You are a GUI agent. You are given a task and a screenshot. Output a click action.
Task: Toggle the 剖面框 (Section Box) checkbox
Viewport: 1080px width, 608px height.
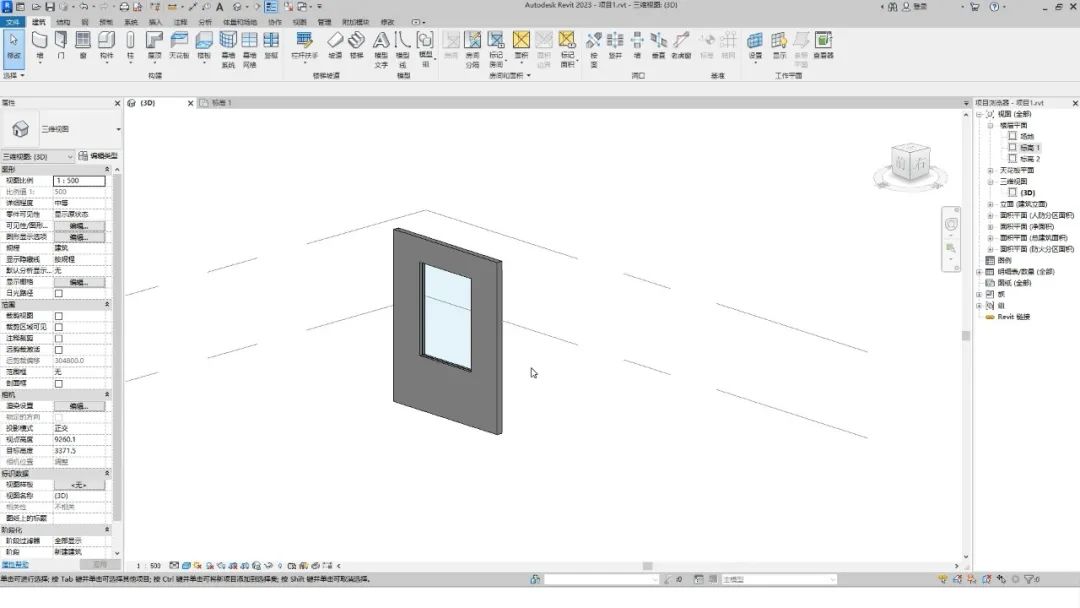tap(59, 384)
